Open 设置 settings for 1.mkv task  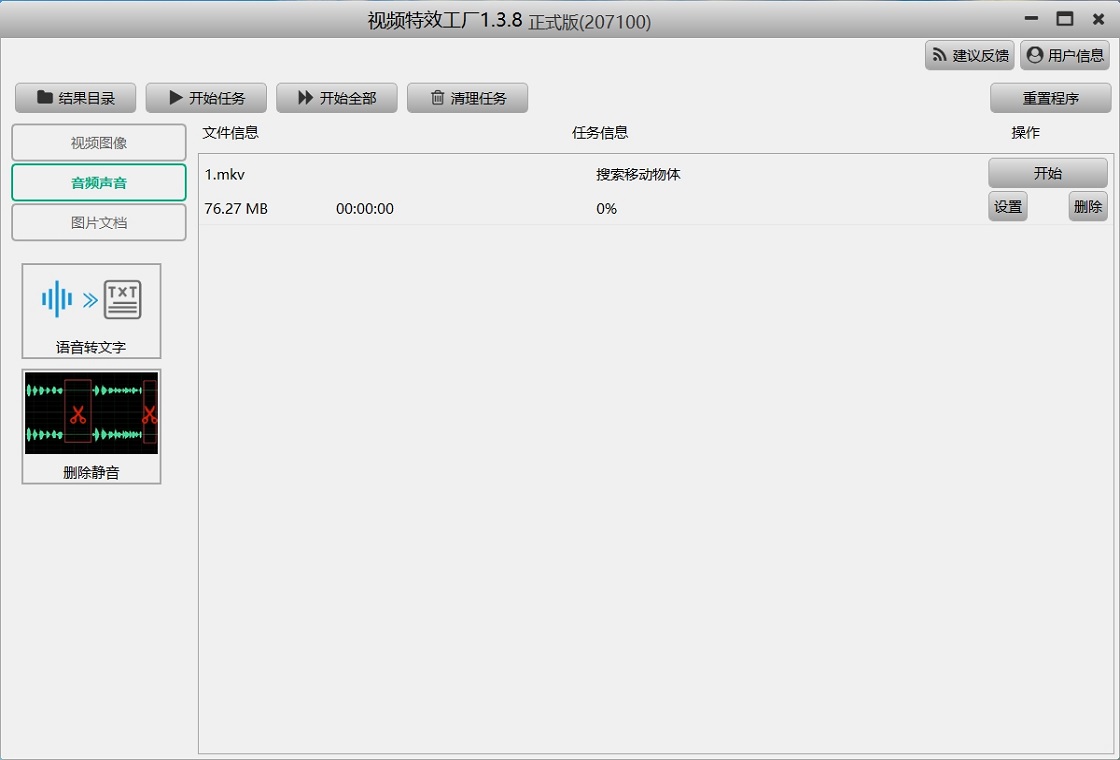coord(1008,206)
